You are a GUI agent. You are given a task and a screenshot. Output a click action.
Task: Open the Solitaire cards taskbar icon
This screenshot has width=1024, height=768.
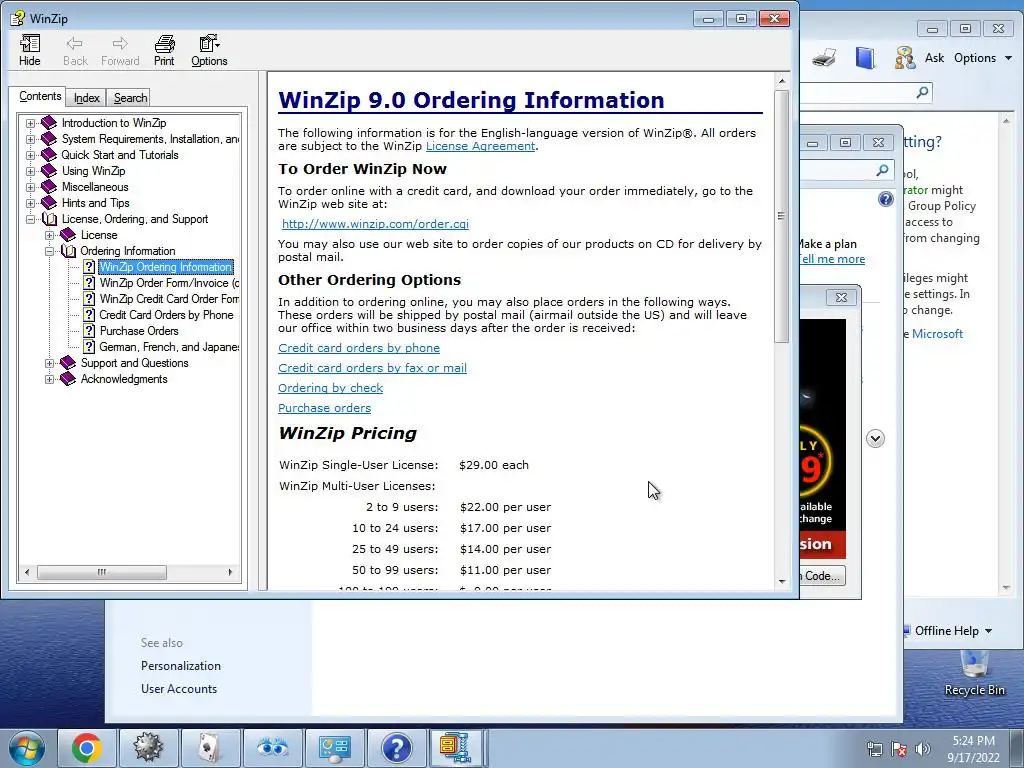210,748
